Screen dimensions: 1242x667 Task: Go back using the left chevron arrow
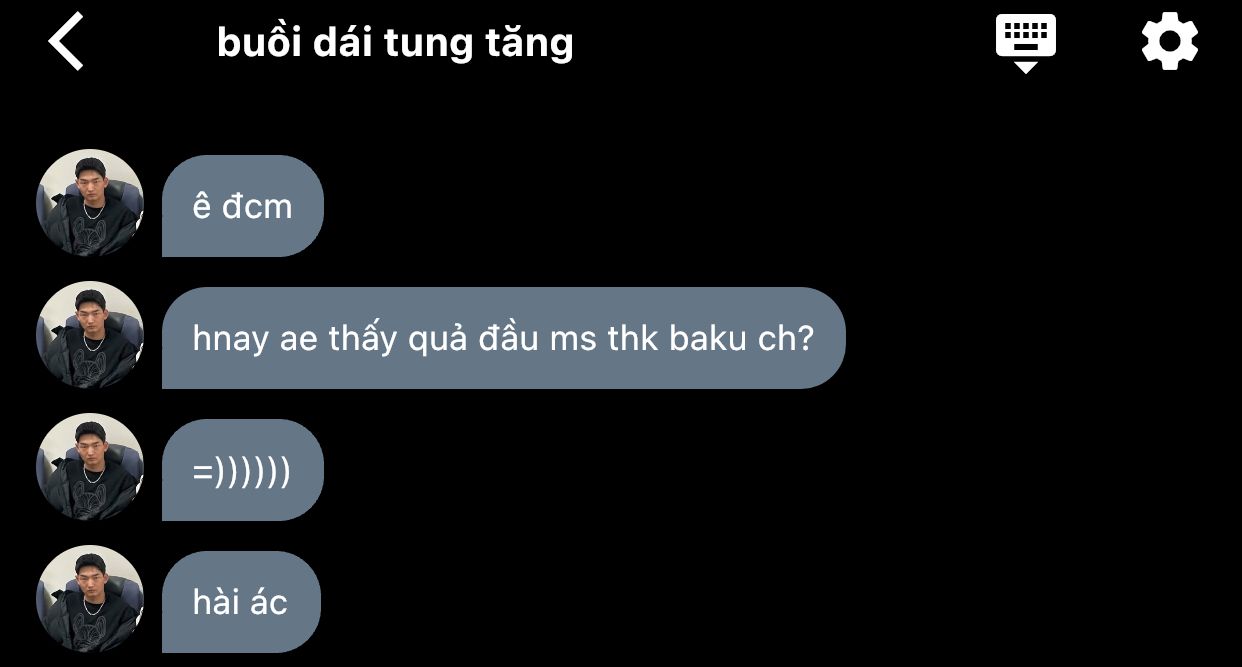(66, 42)
